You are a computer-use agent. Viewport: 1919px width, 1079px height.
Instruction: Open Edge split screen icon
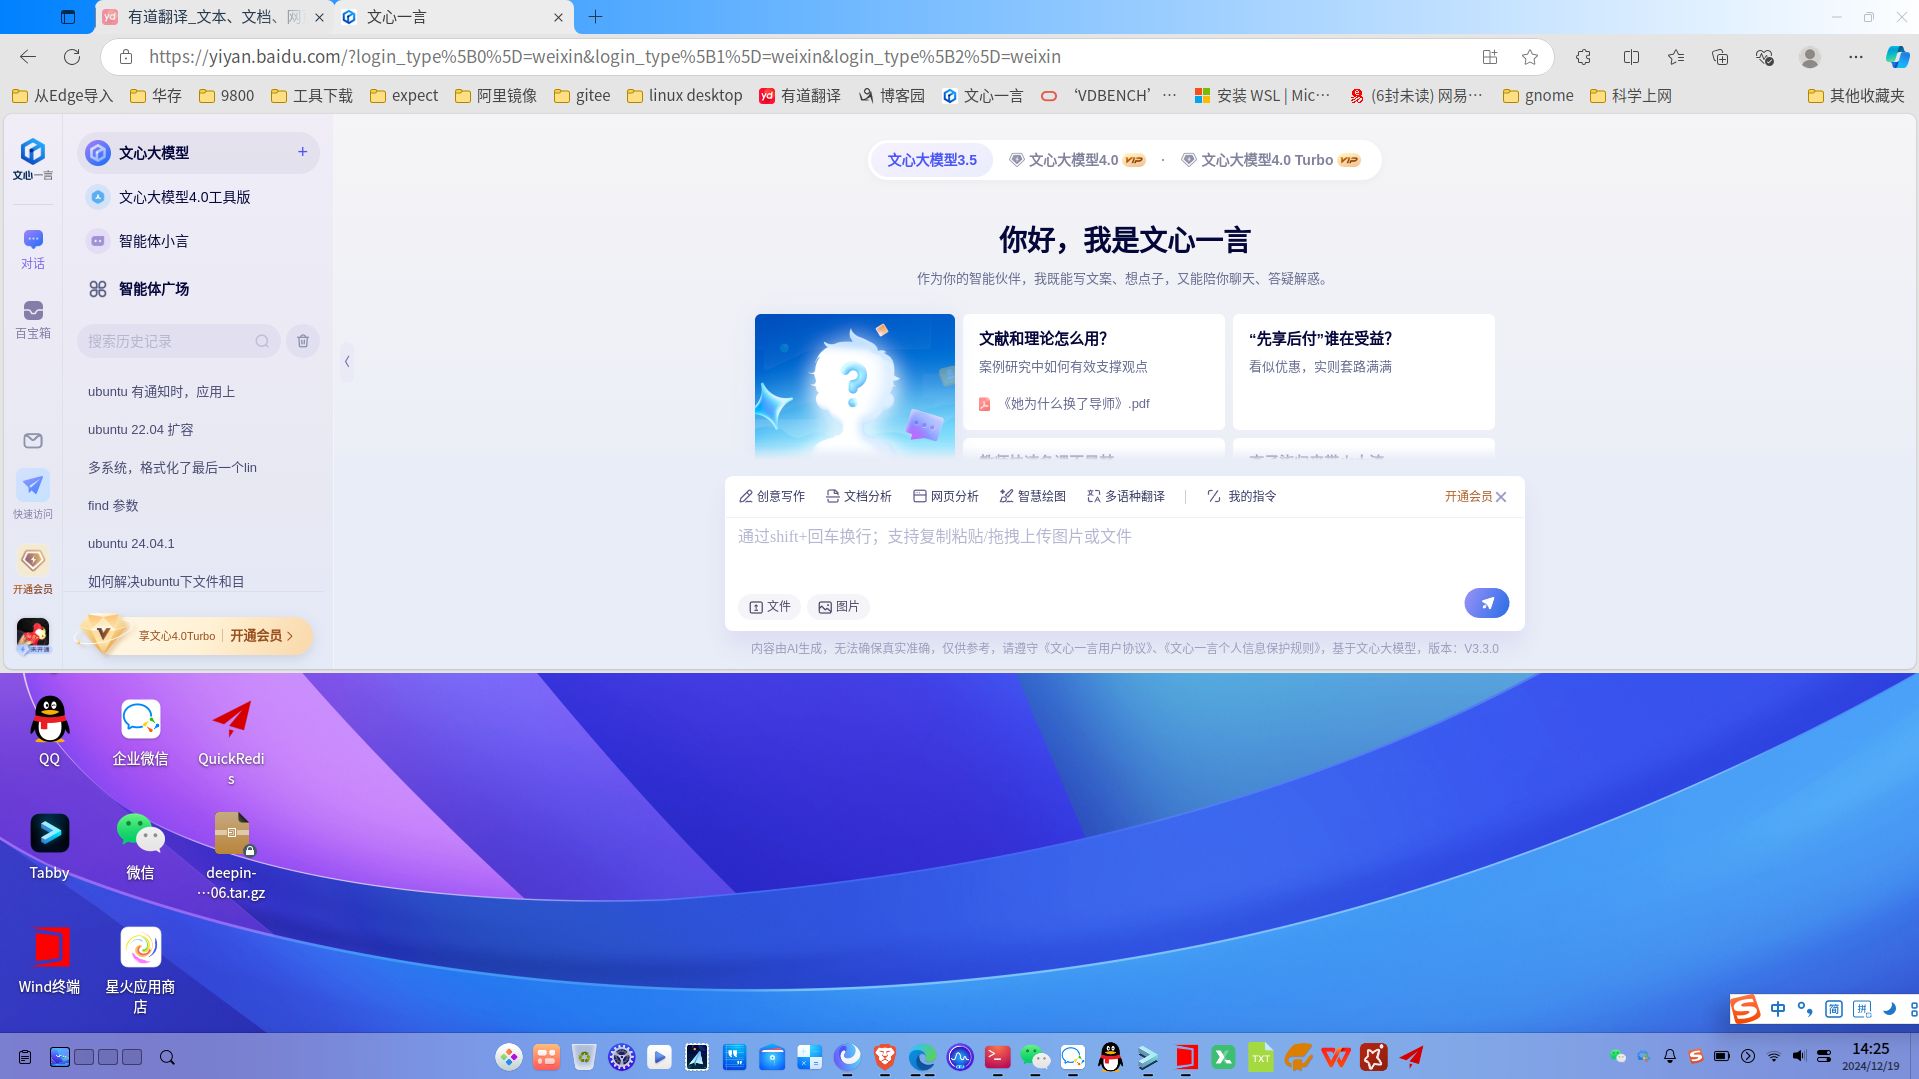[x=1631, y=57]
